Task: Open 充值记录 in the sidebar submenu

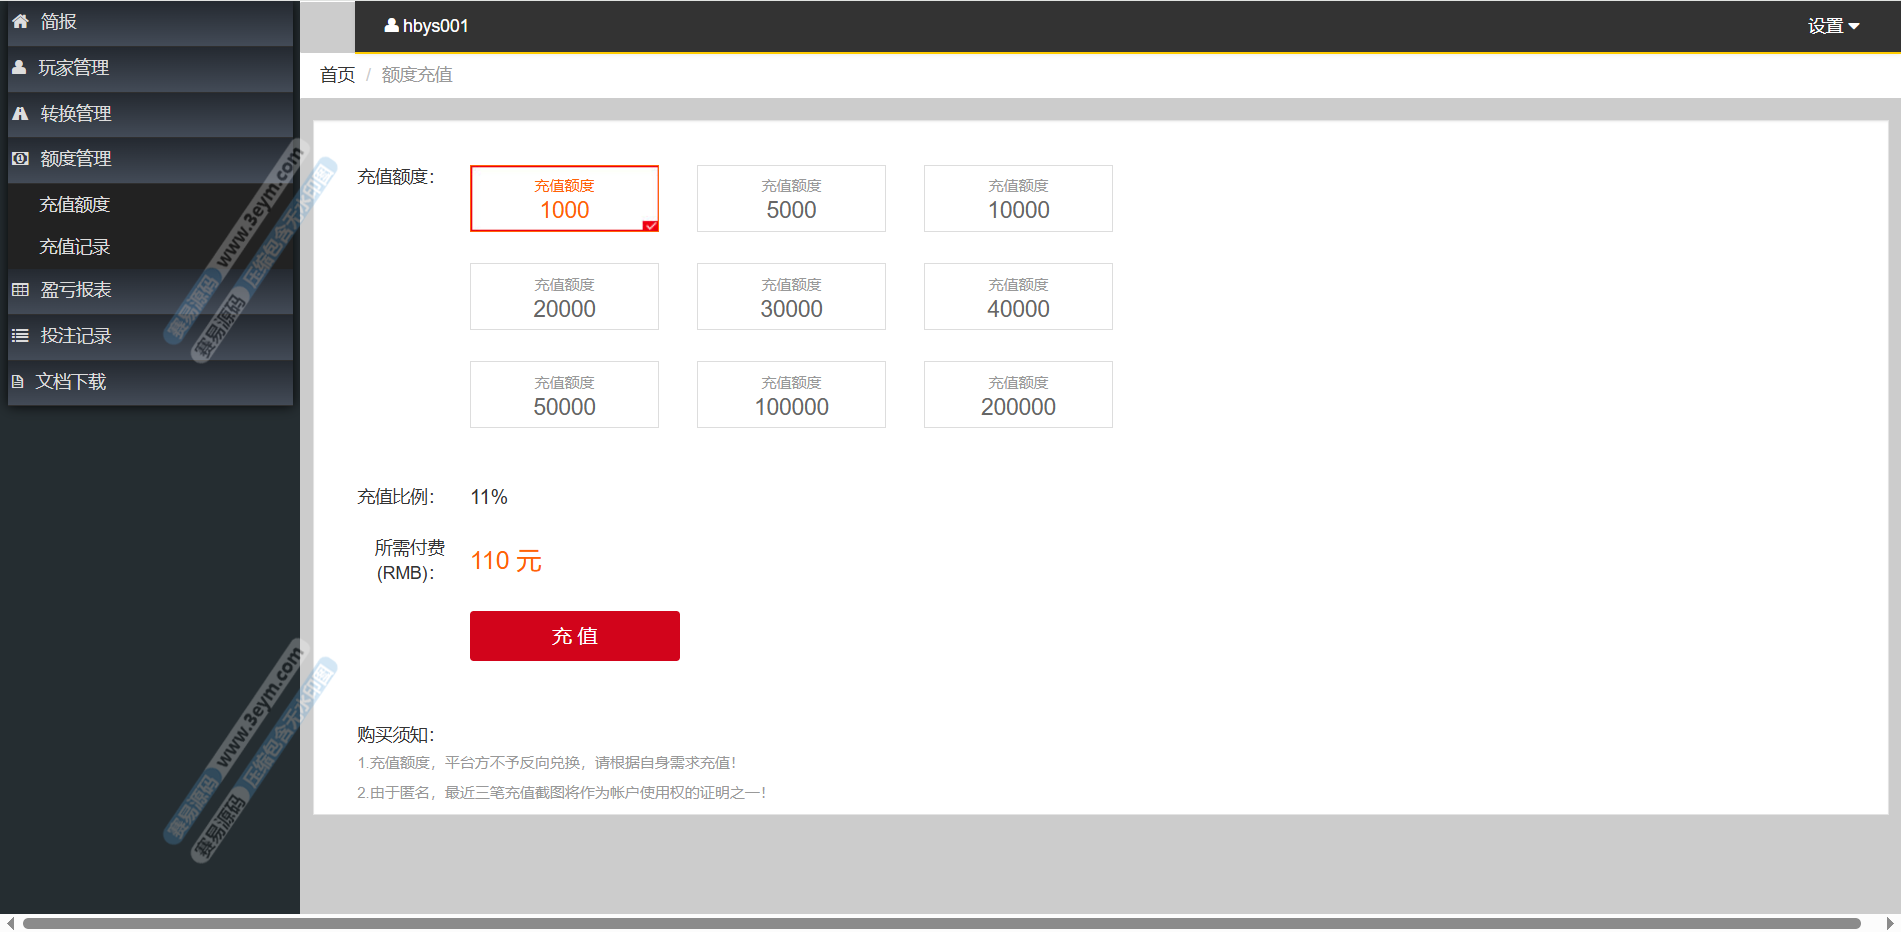Action: click(x=75, y=247)
